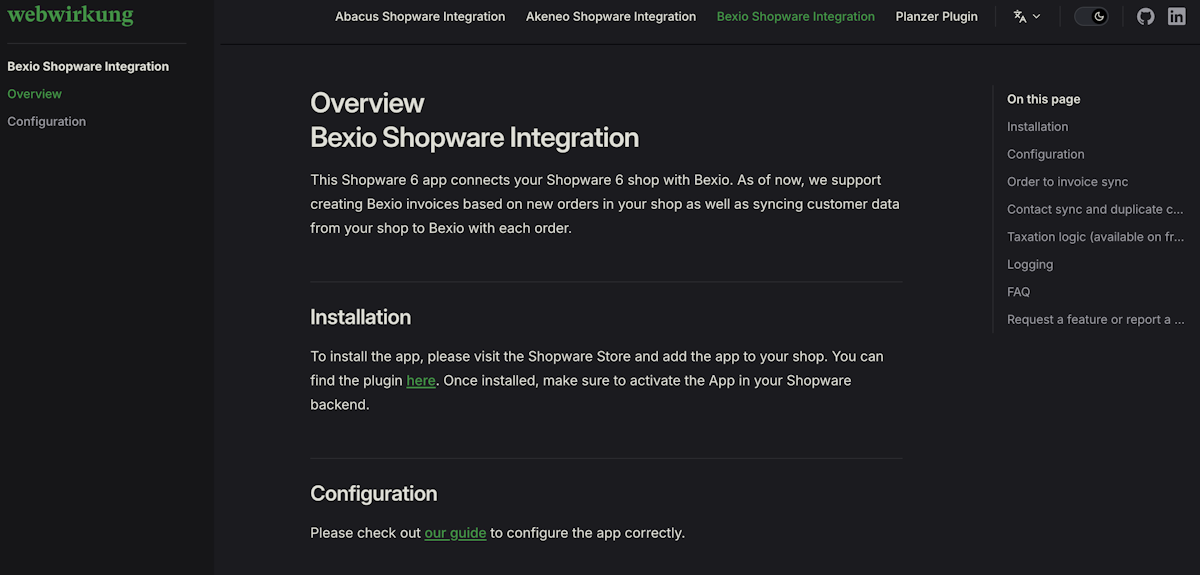The image size is (1200, 575).
Task: Click the Installation section heading
Action: click(x=361, y=317)
